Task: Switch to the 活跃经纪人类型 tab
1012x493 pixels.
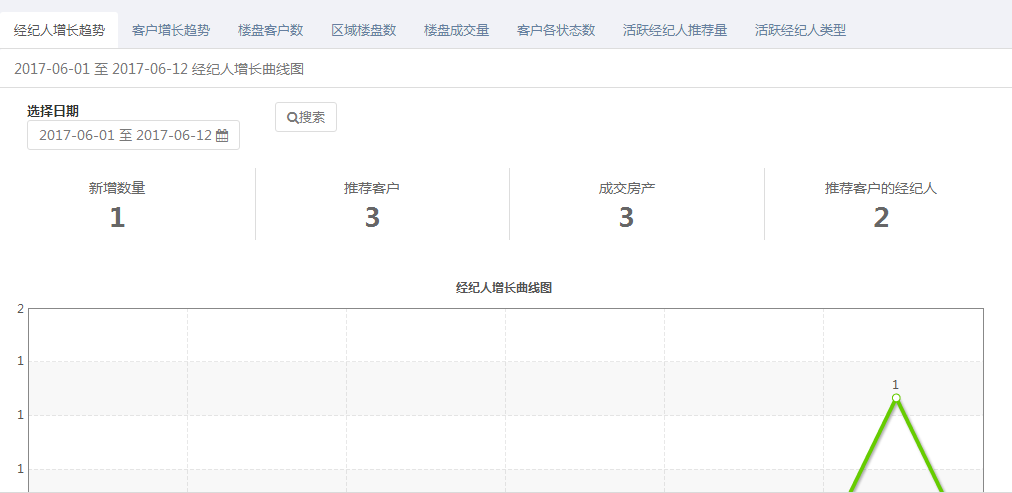Action: [800, 30]
